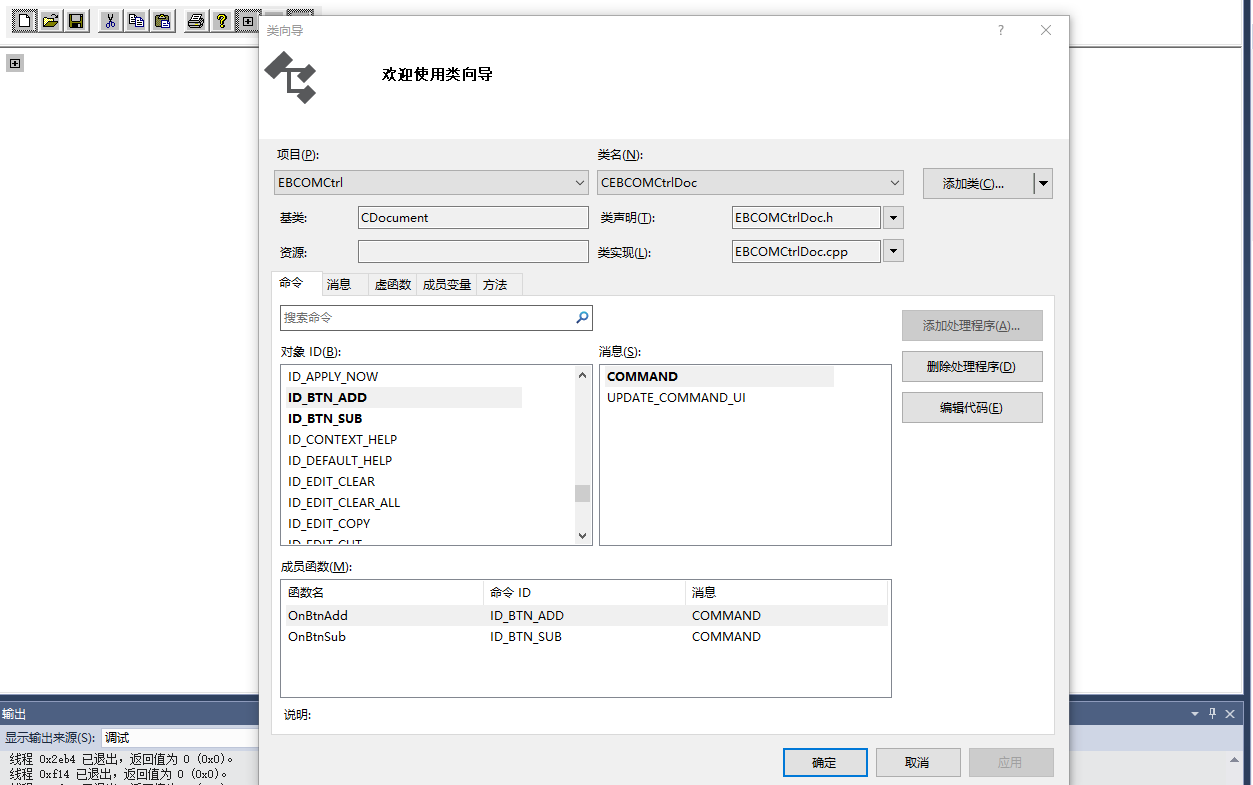Screen dimensions: 1253x785
Task: Switch to the 虚函数 tab
Action: click(x=392, y=284)
